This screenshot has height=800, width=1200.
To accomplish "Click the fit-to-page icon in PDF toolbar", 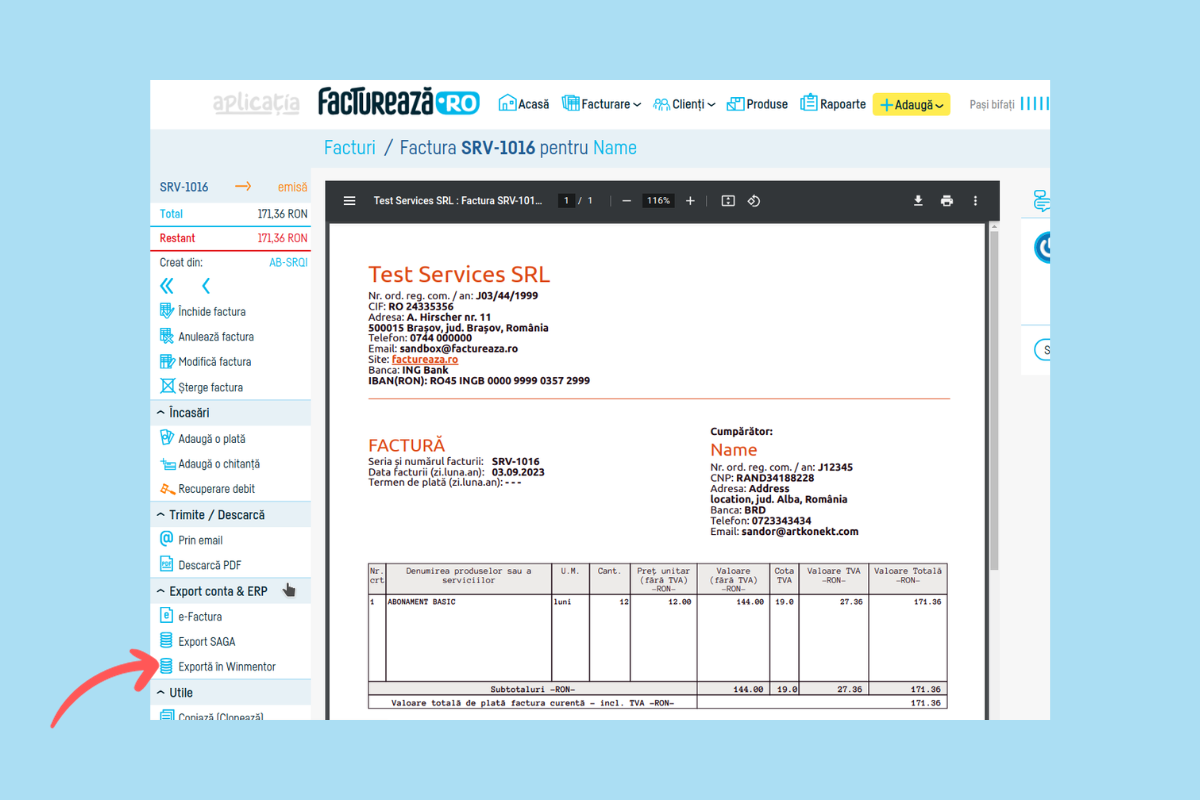I will [728, 201].
